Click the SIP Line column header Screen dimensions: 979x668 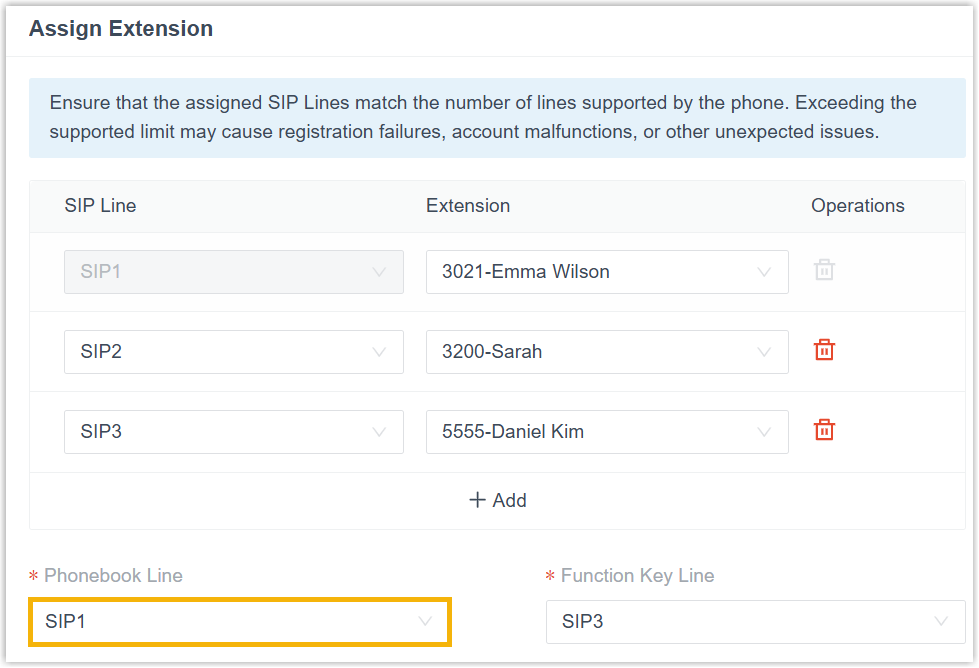tap(100, 205)
